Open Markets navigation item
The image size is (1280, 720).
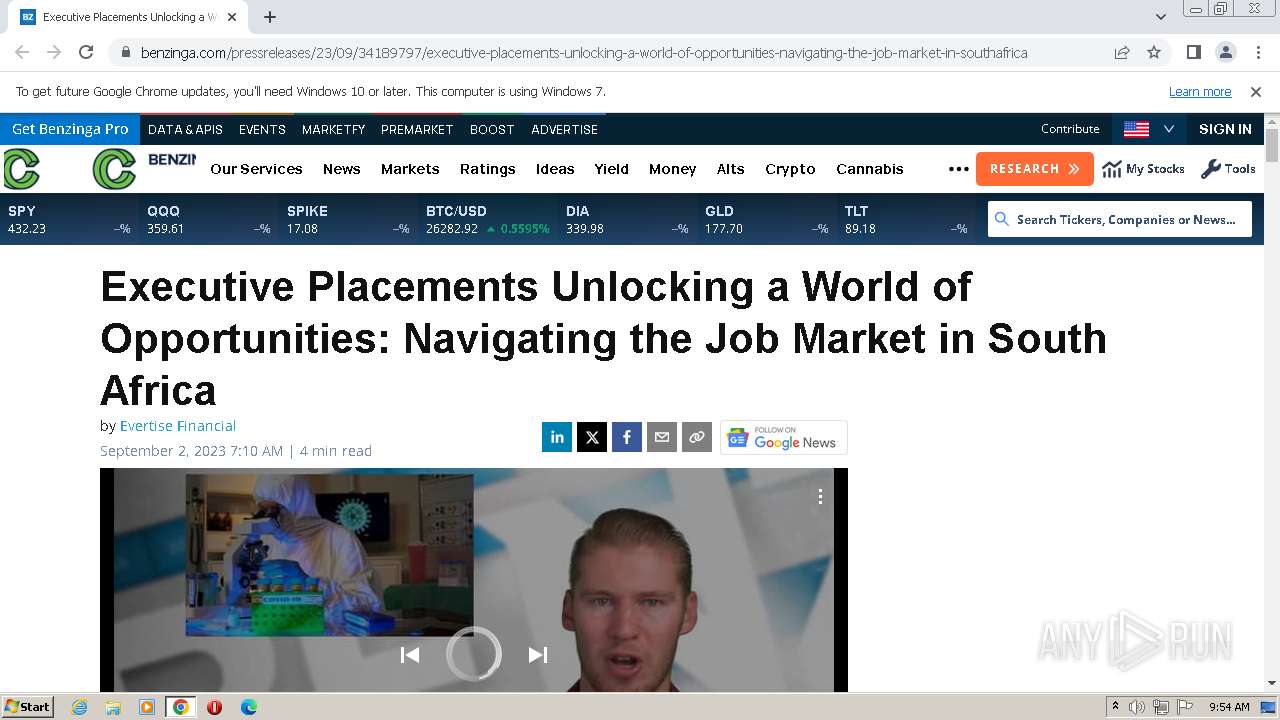(x=410, y=169)
